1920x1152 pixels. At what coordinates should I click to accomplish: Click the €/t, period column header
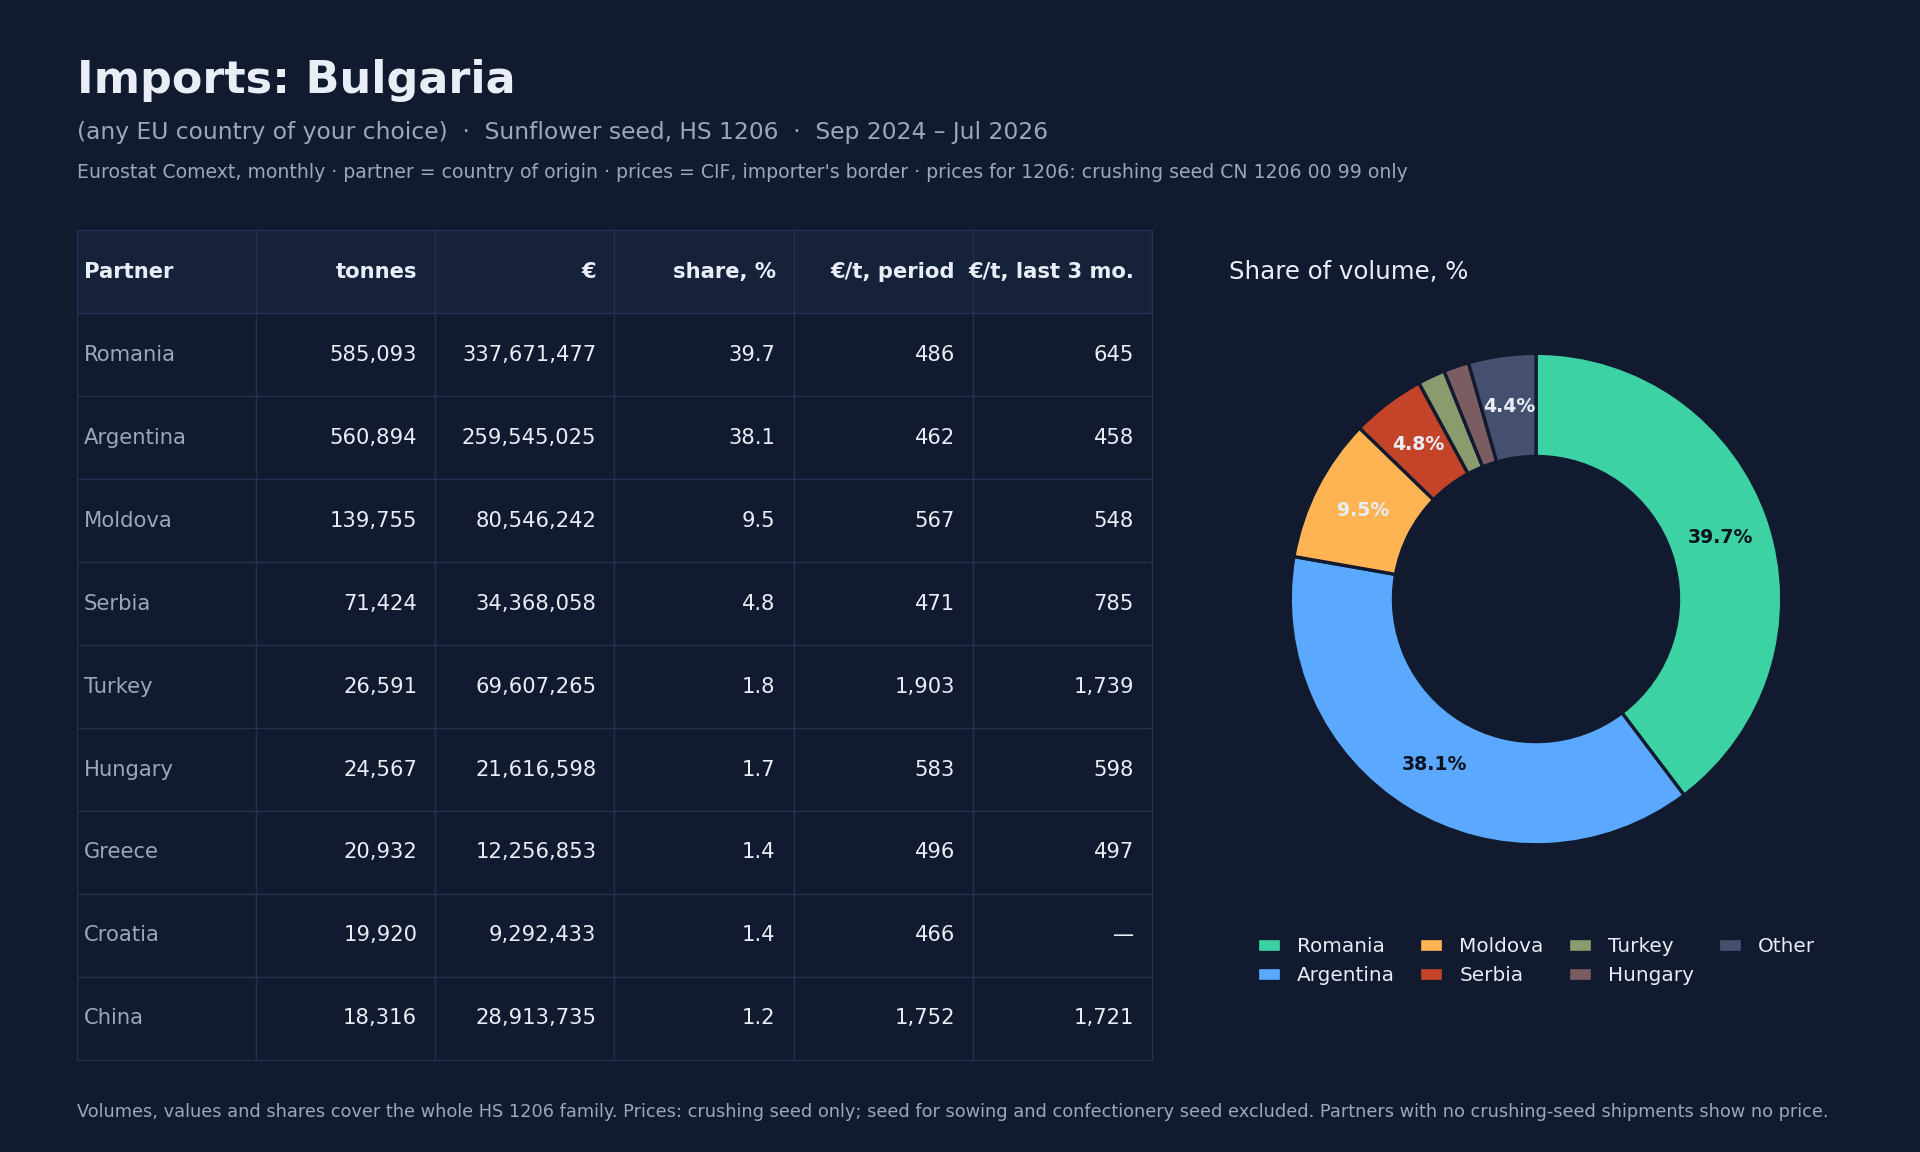884,272
